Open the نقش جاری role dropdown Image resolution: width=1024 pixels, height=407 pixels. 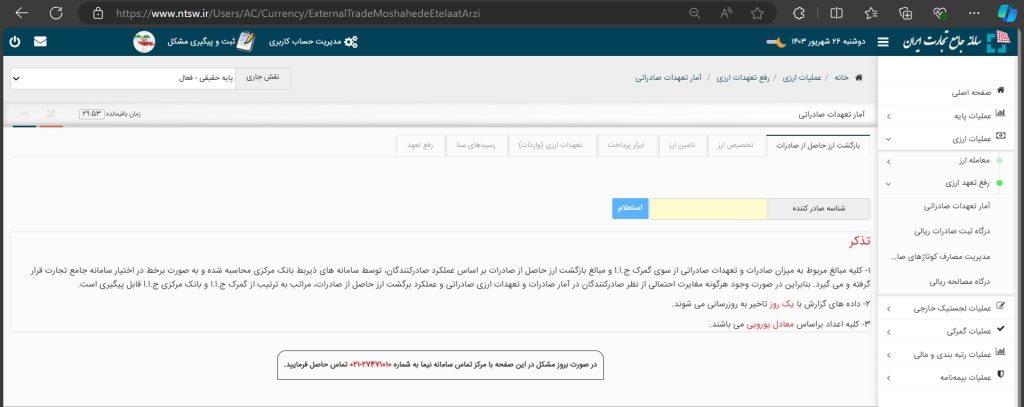point(123,78)
